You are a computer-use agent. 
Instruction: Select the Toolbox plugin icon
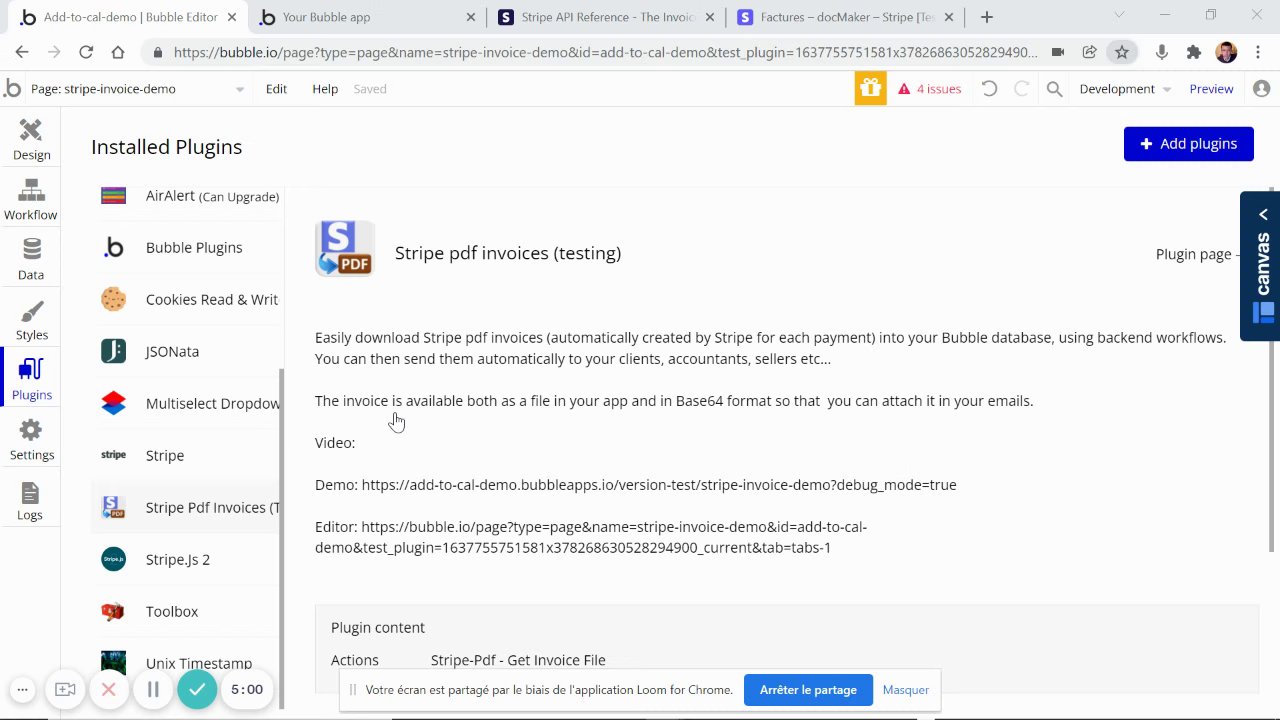[114, 611]
